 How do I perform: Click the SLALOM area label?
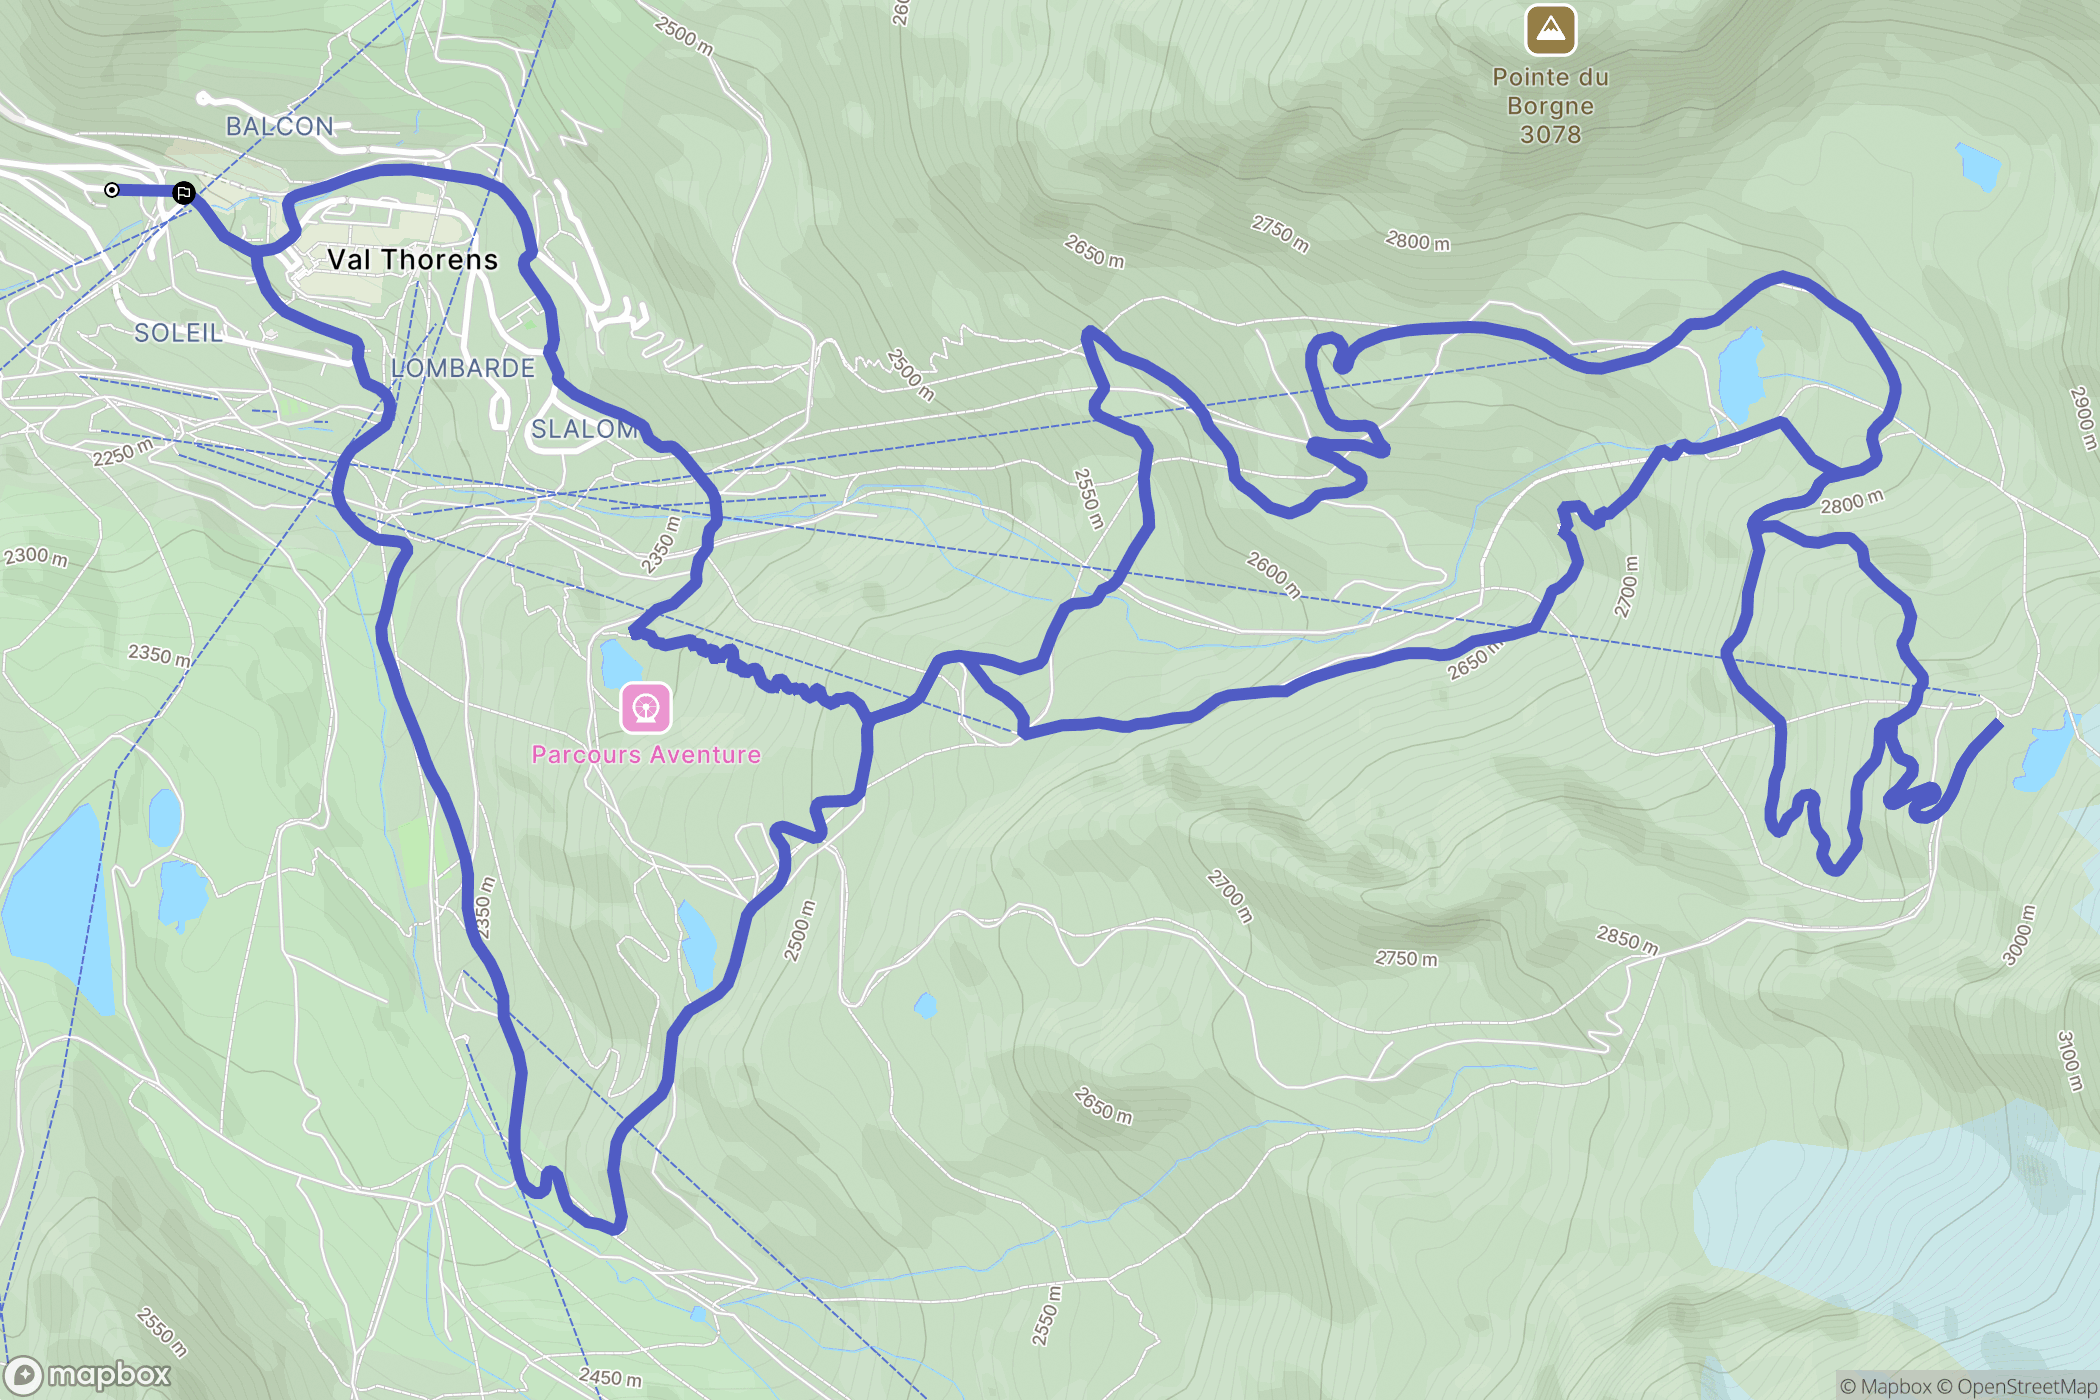584,430
